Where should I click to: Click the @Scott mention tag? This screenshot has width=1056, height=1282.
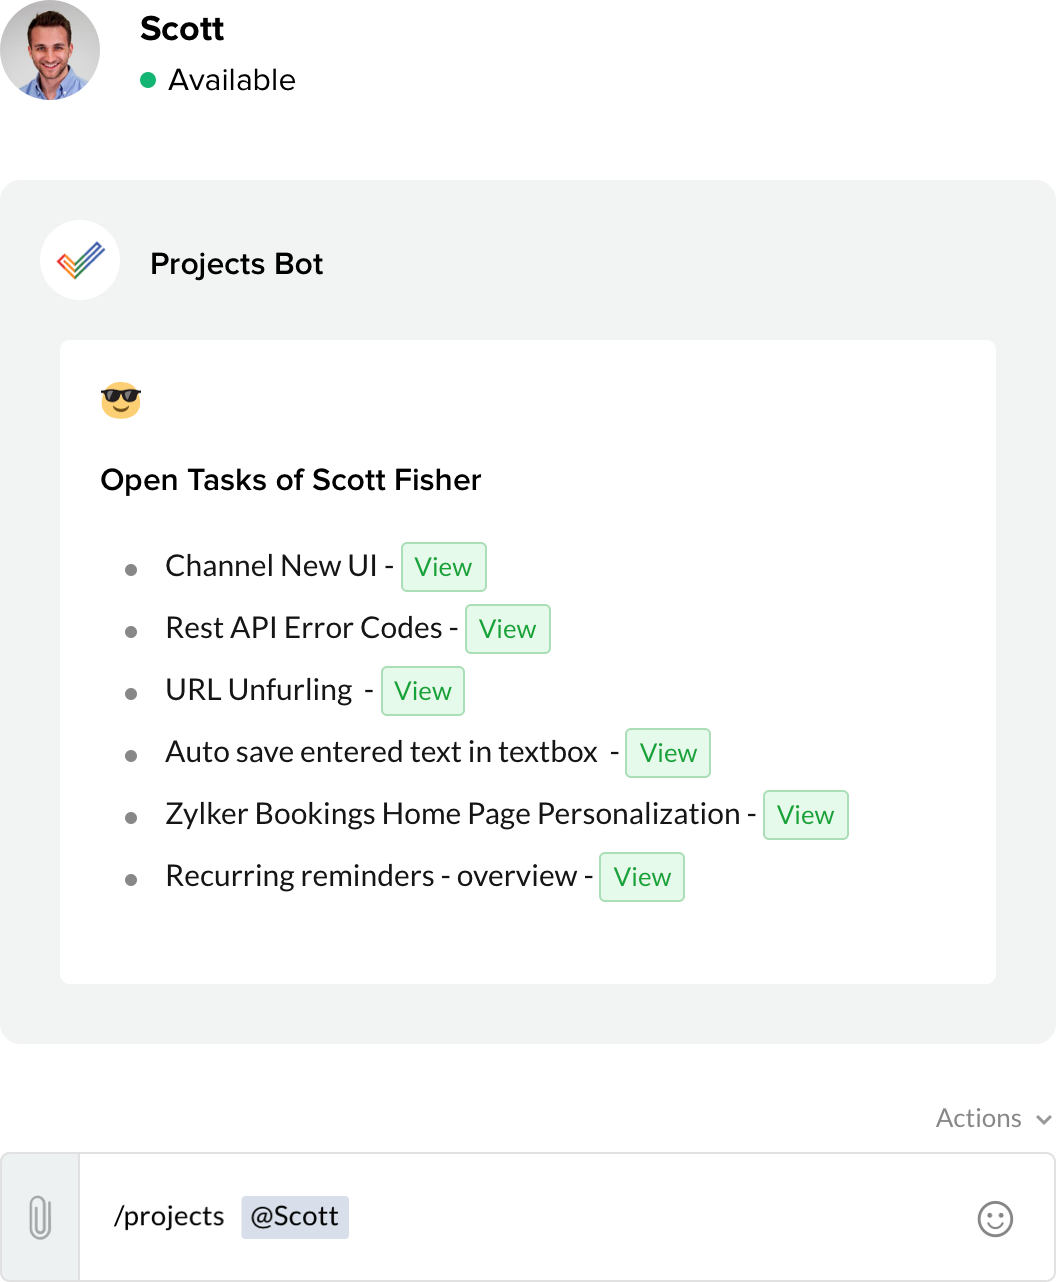(x=295, y=1217)
